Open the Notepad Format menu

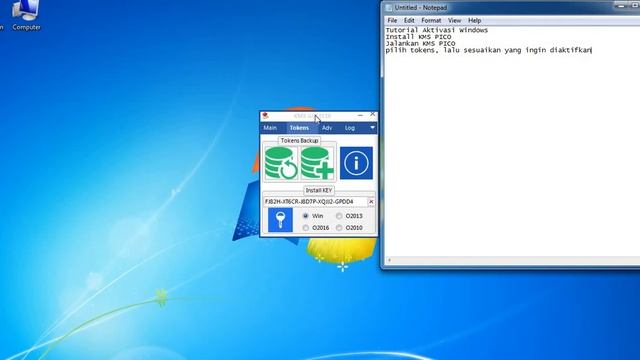(x=431, y=20)
